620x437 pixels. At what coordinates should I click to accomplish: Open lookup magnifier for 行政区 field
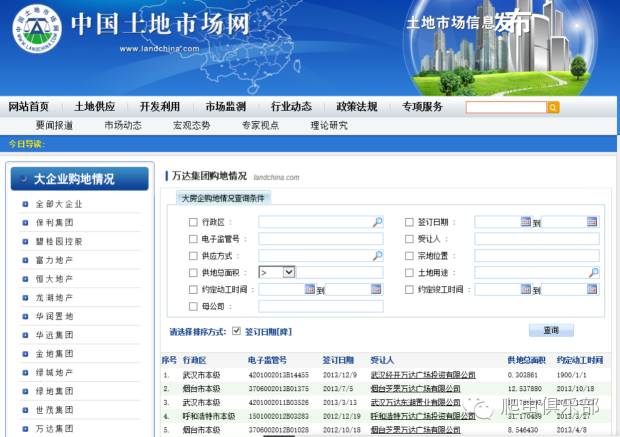click(378, 222)
